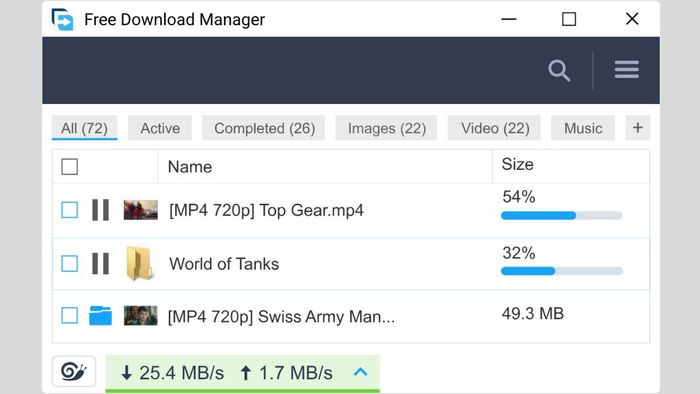Click the Top Gear video thumbnail
The width and height of the screenshot is (700, 394).
[141, 210]
